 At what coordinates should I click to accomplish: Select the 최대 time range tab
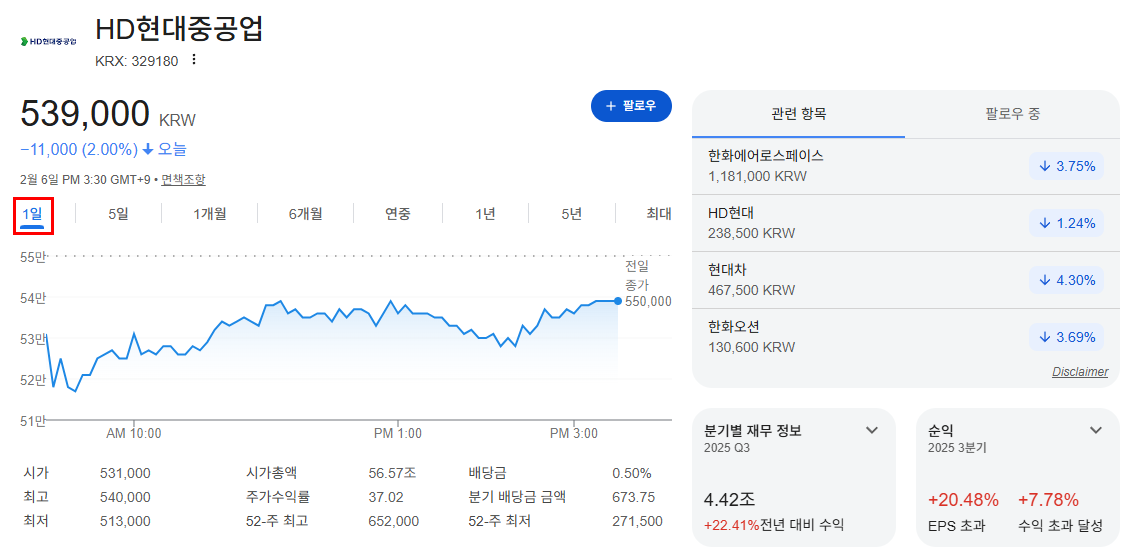pos(659,214)
